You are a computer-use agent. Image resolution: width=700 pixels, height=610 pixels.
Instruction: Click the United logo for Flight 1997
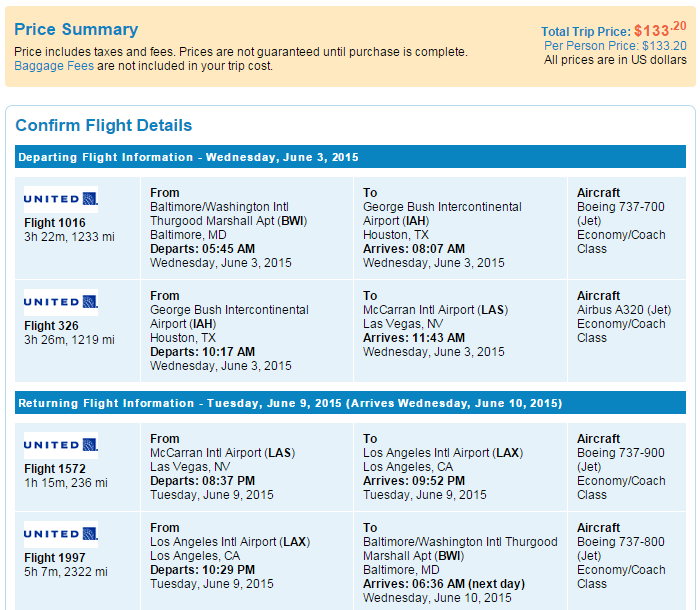61,534
